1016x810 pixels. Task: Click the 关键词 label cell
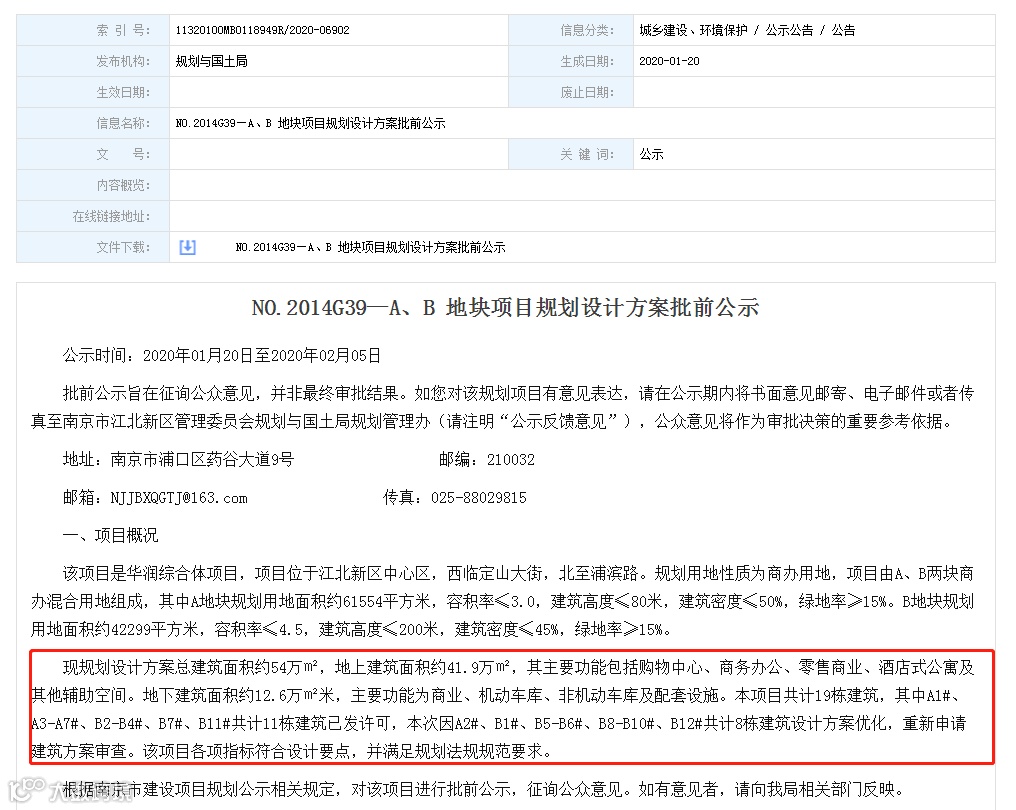(x=571, y=154)
